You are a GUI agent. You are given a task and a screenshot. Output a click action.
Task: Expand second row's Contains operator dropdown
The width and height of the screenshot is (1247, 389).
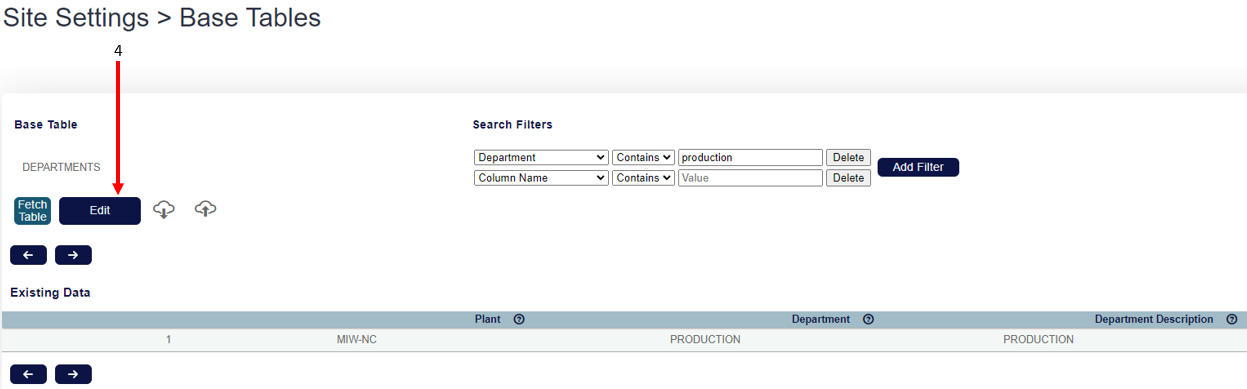tap(644, 178)
